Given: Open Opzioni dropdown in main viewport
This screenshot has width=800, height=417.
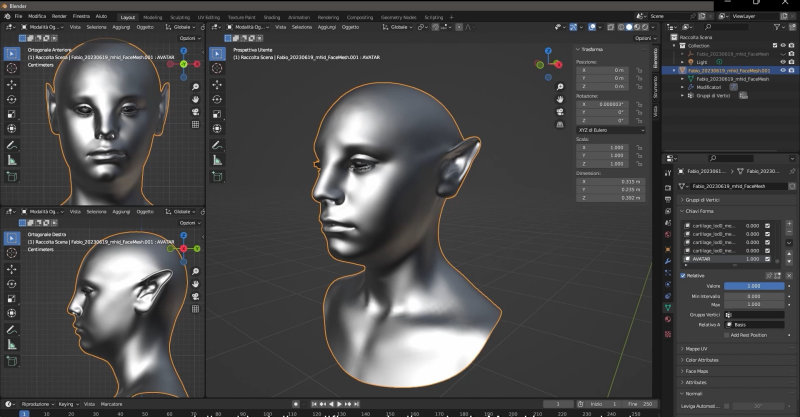Looking at the screenshot, I should [x=643, y=38].
